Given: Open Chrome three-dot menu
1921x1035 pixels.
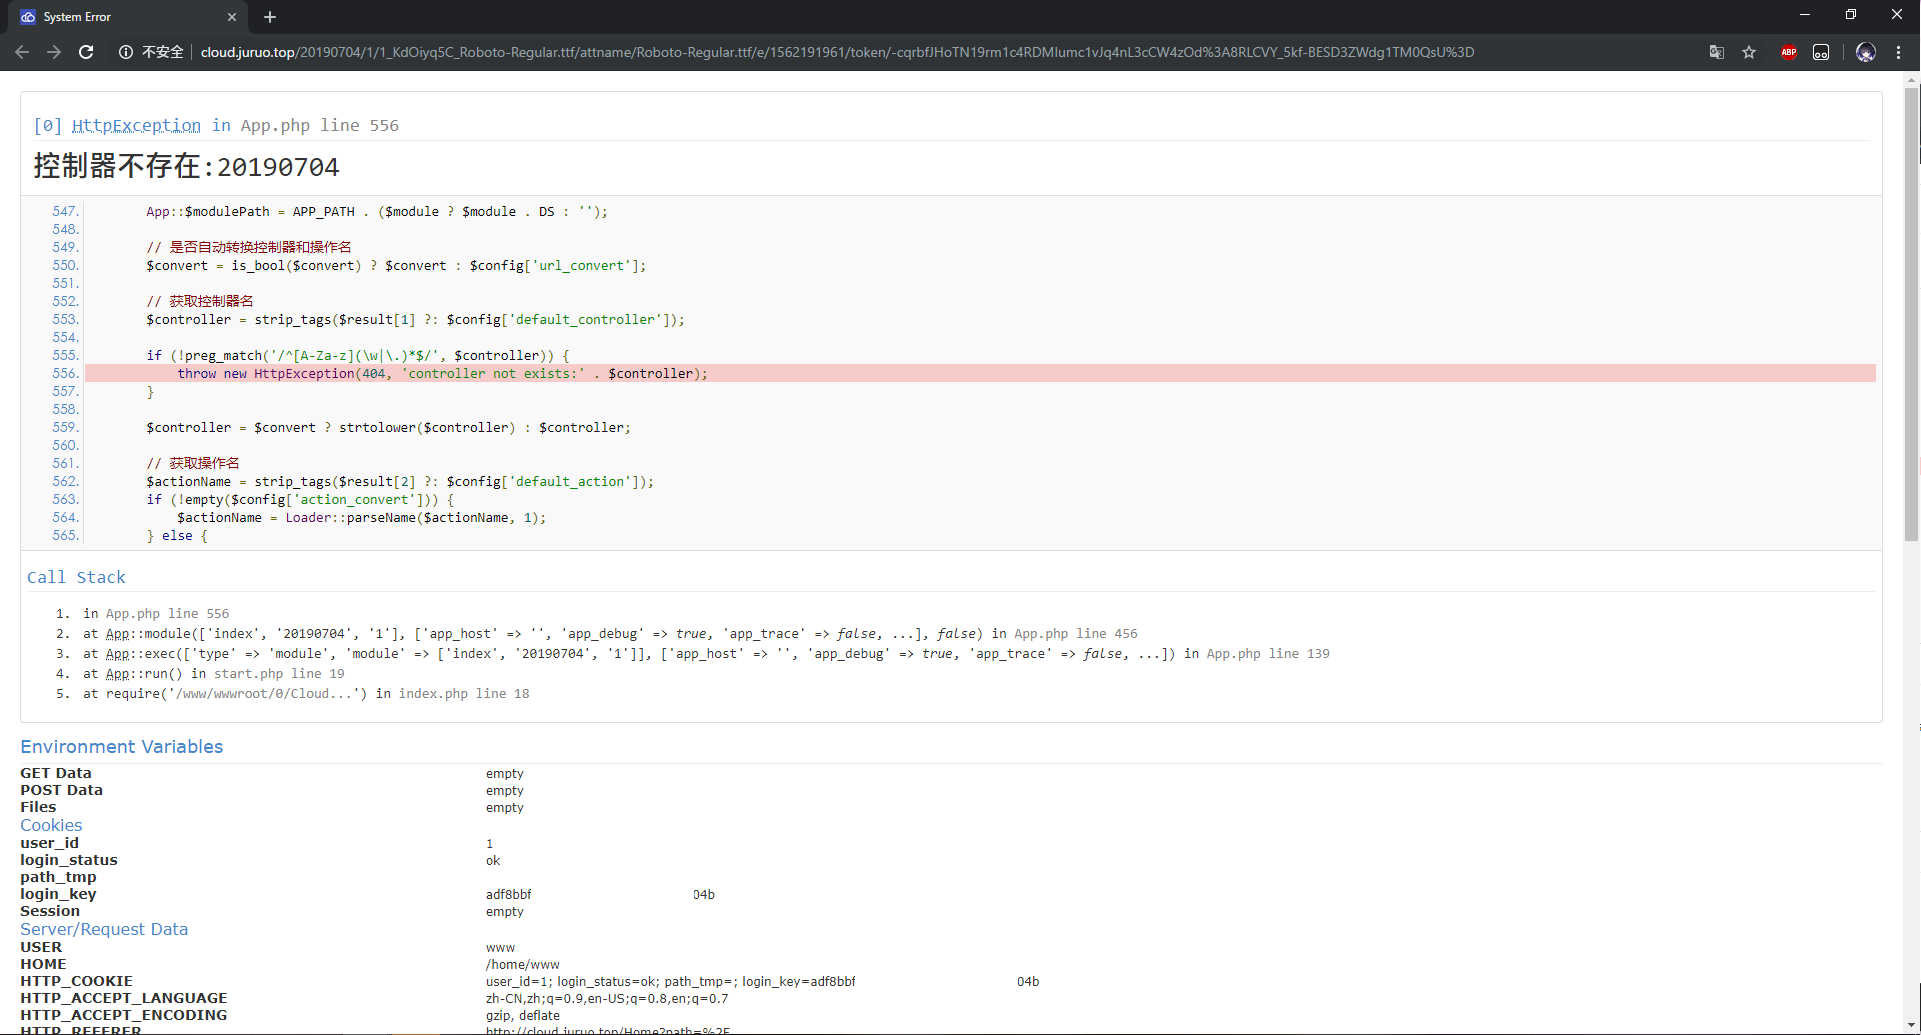Looking at the screenshot, I should (1898, 52).
